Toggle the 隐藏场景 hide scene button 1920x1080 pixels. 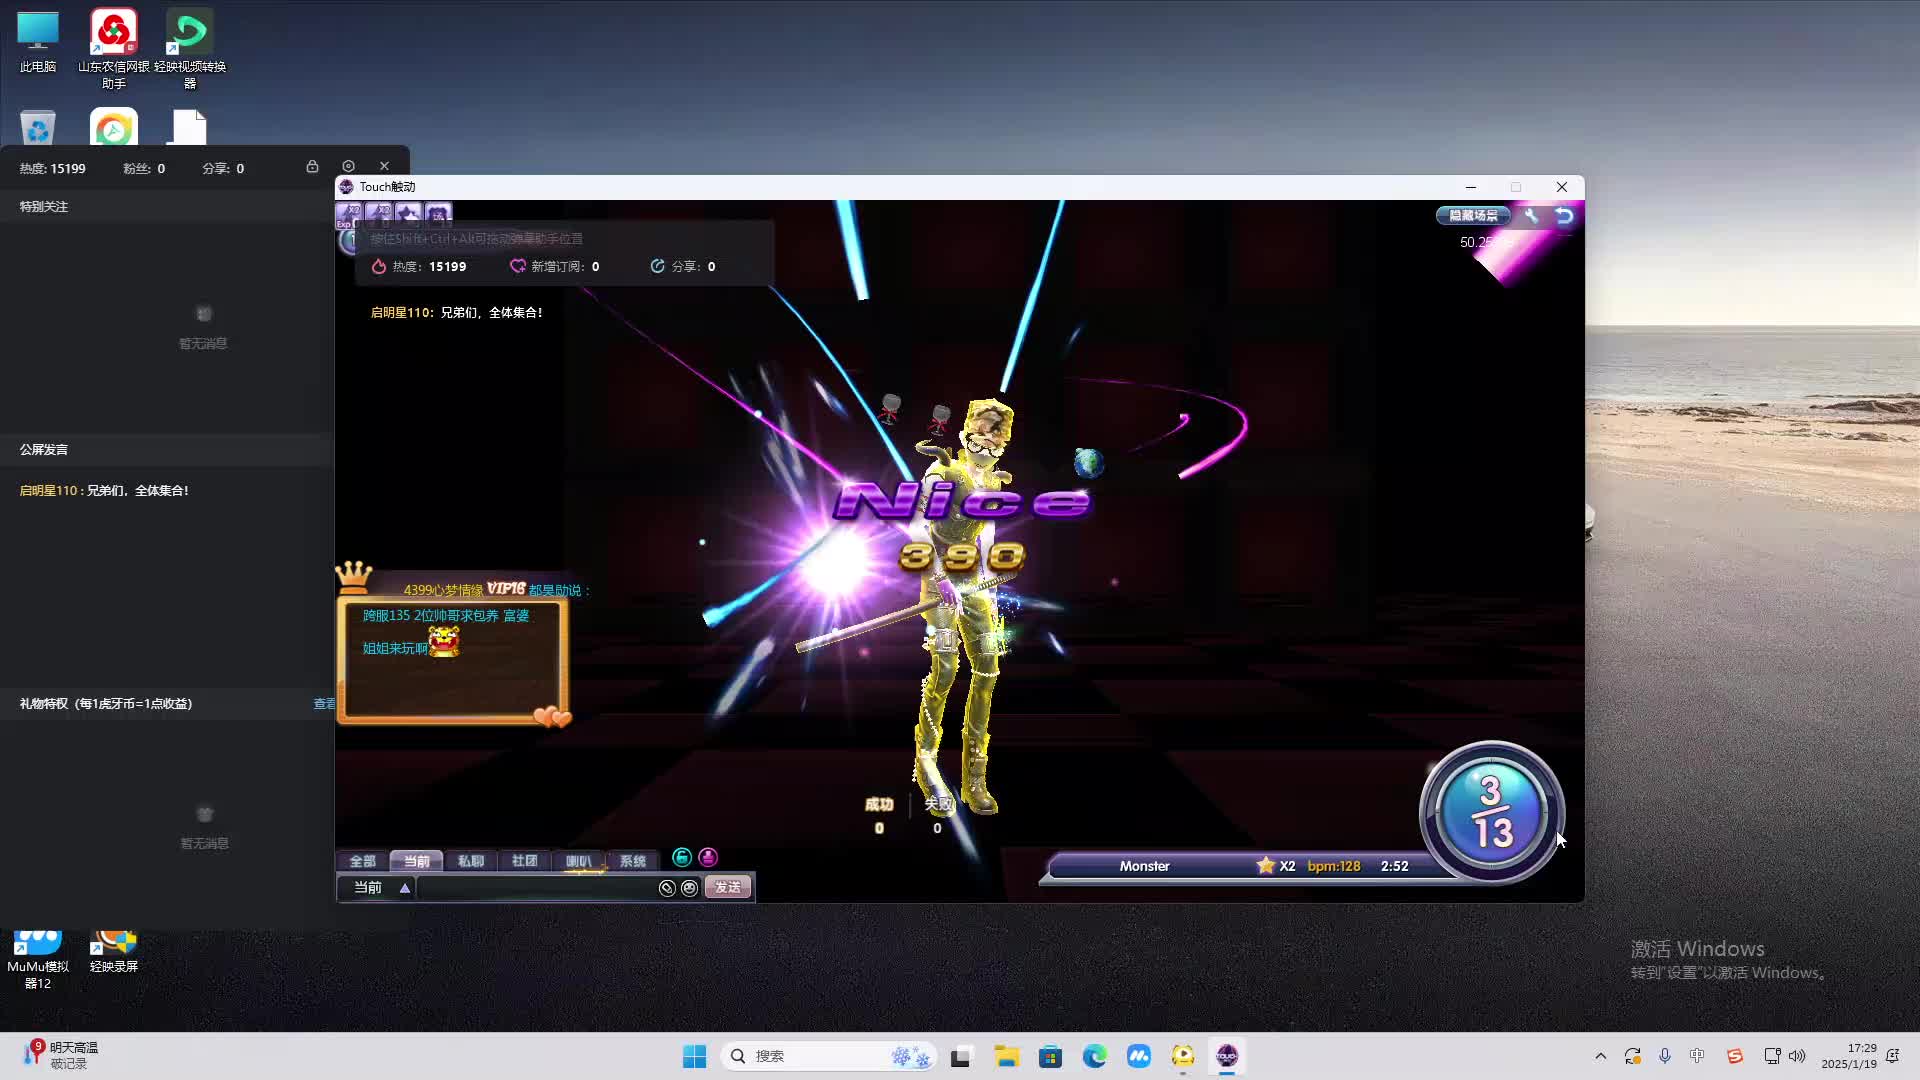point(1473,215)
